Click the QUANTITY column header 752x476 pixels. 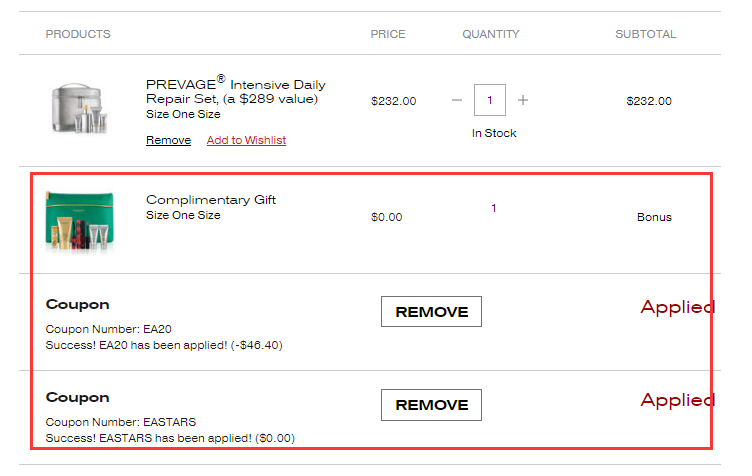tap(490, 34)
